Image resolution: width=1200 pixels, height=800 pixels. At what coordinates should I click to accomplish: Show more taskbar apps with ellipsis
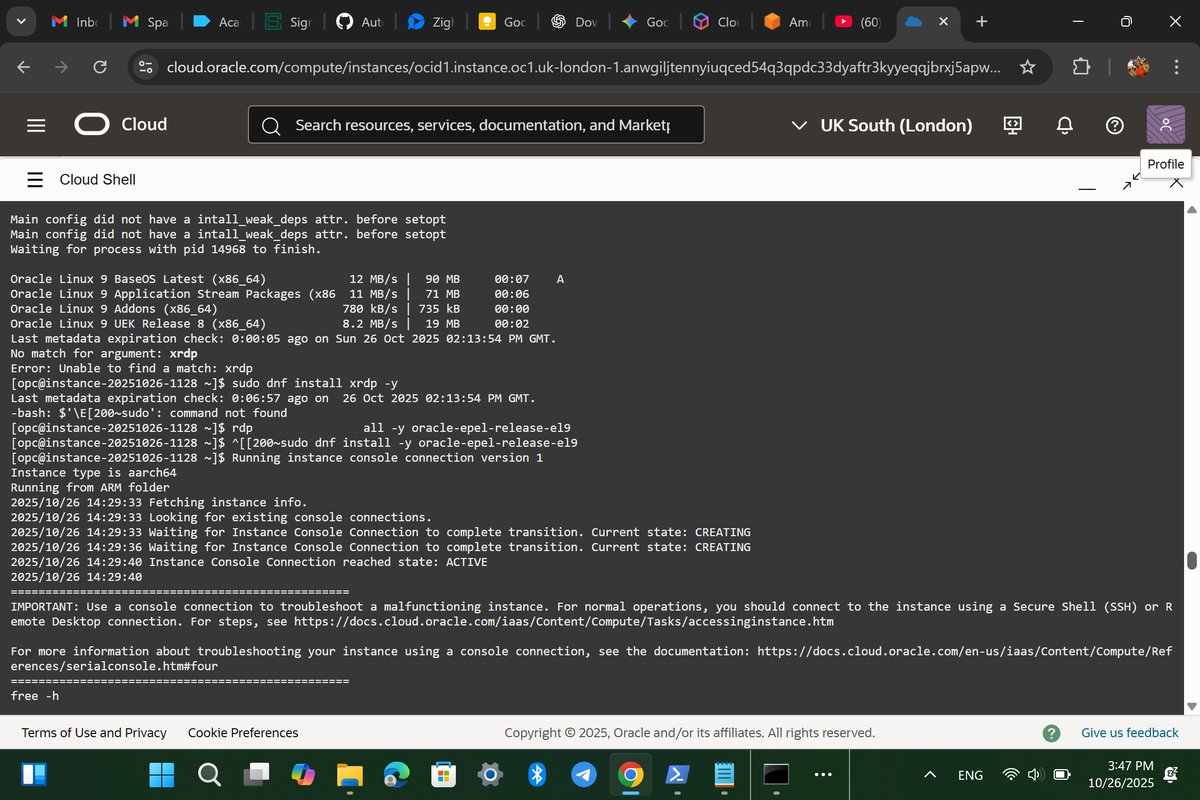point(823,774)
